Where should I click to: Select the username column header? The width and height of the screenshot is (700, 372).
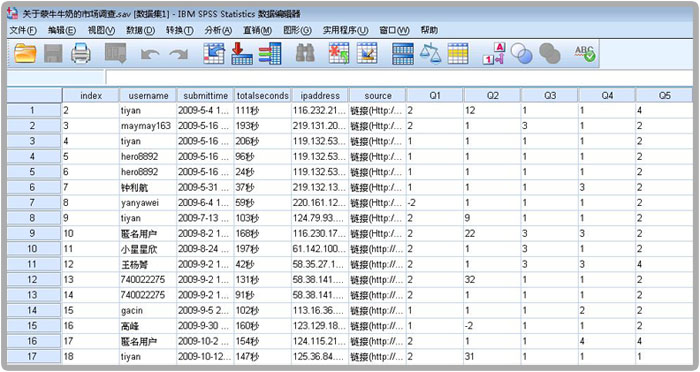(148, 96)
